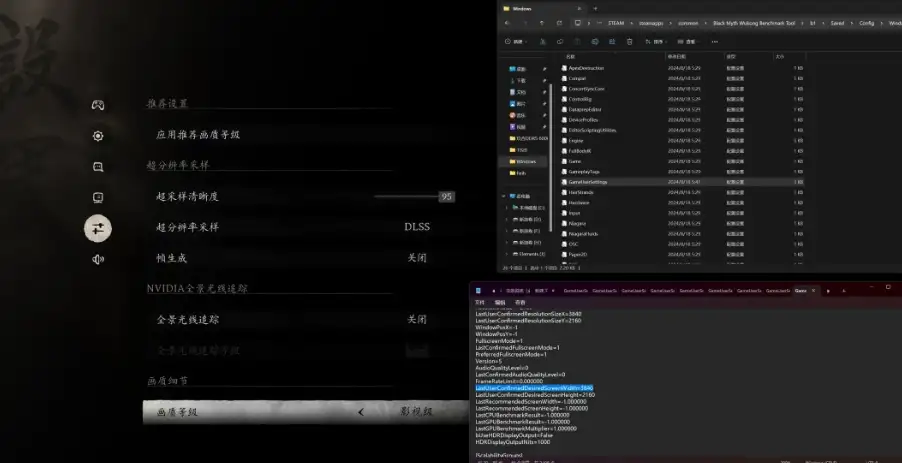This screenshot has width=902, height=463.
Task: Select the Engine config file
Action: point(575,140)
